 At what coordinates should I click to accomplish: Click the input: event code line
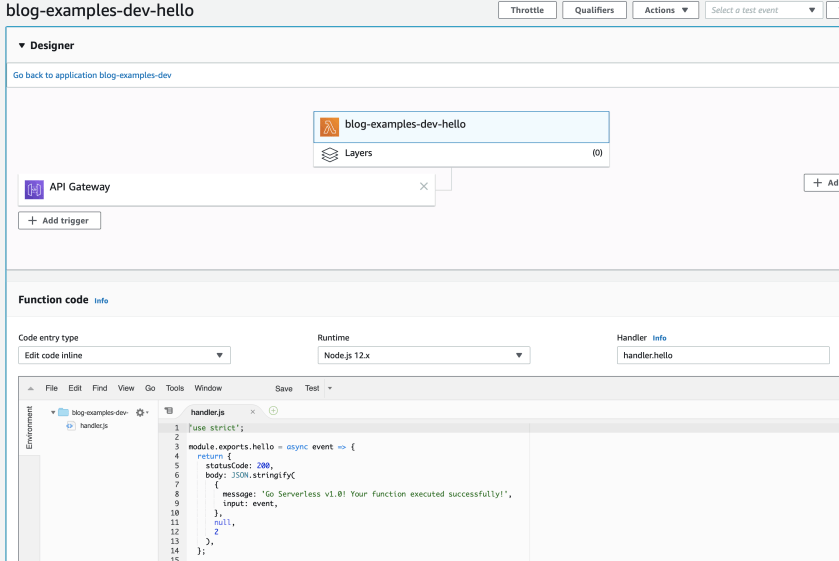tap(250, 504)
